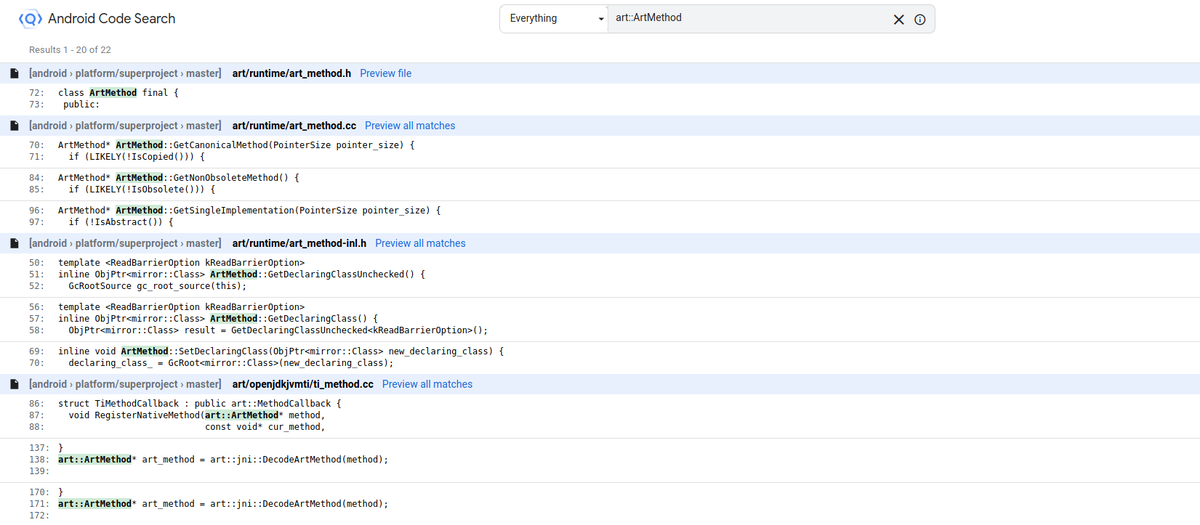Viewport: 1200px width, 525px height.
Task: Open line 51 GetDeclaringClassUnchecked match
Action: (243, 274)
